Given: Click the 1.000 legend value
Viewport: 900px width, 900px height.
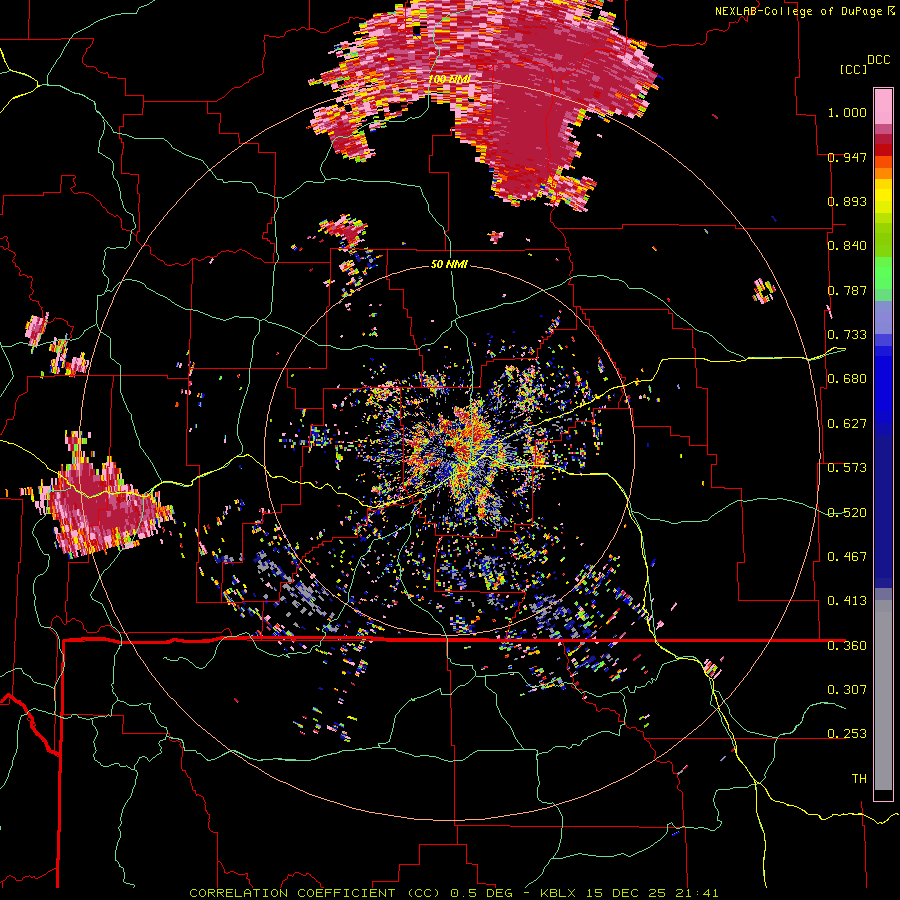Looking at the screenshot, I should tap(847, 112).
